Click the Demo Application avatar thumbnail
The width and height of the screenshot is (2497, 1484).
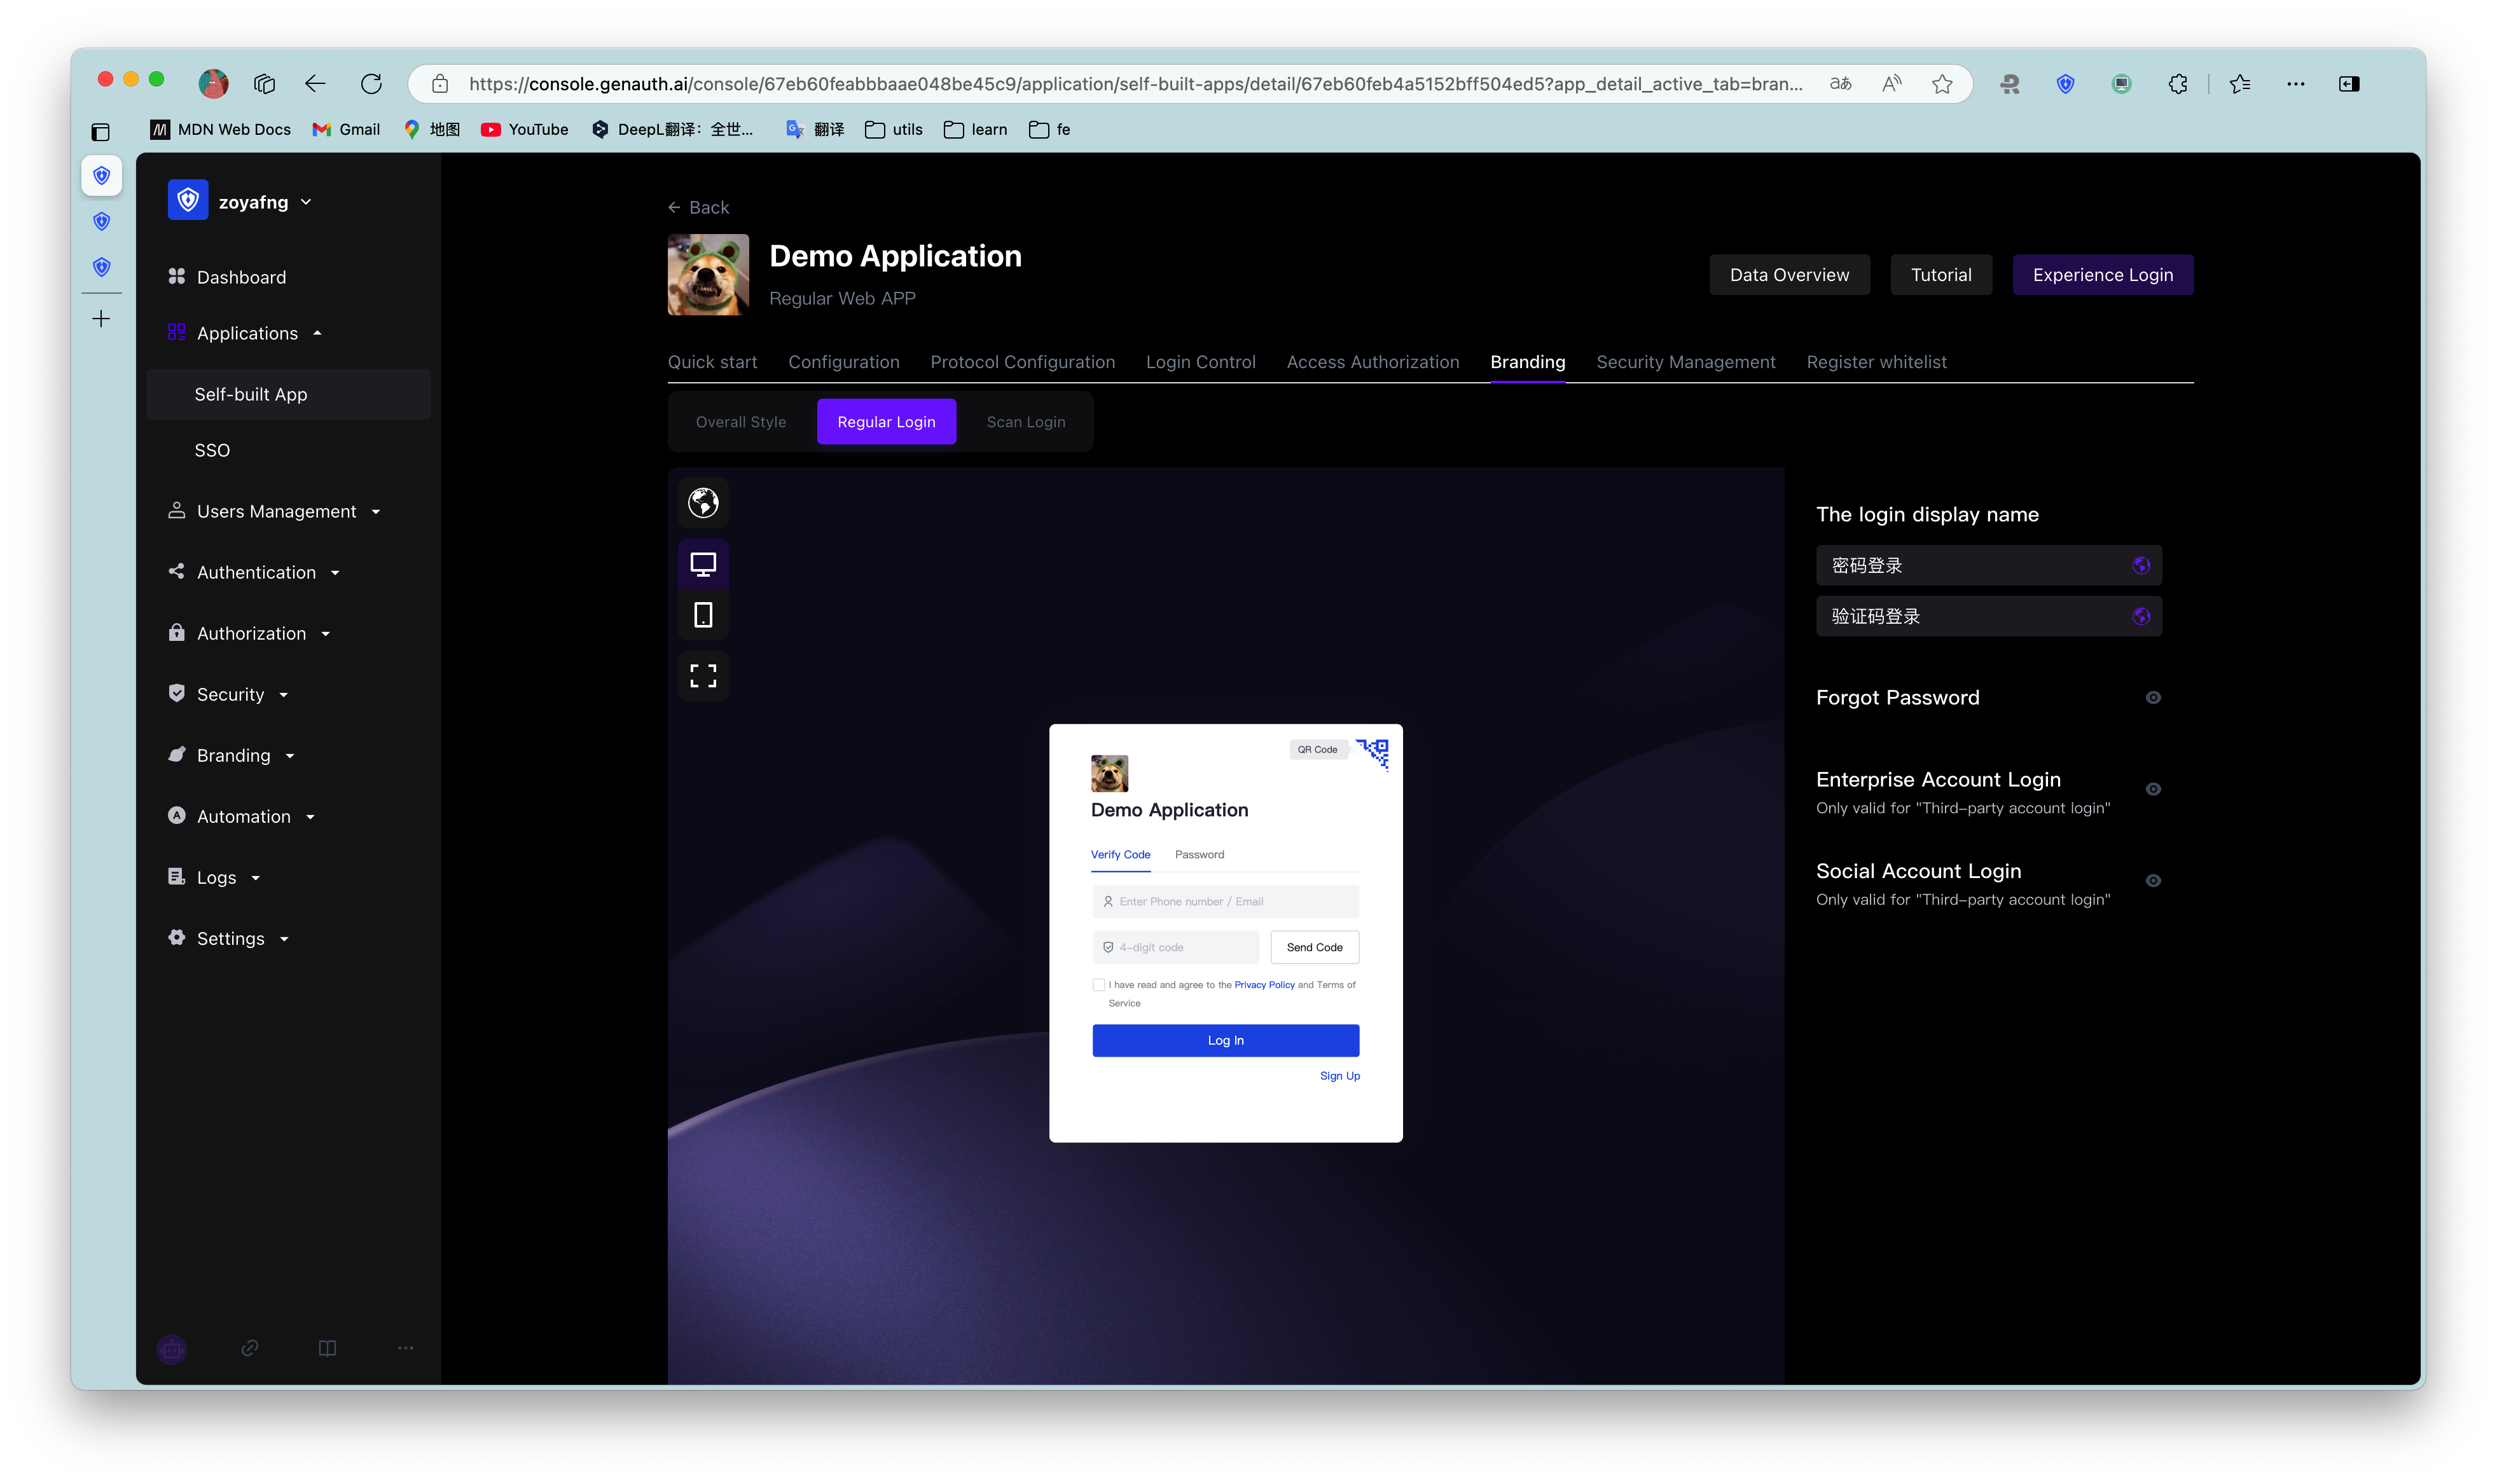tap(708, 275)
